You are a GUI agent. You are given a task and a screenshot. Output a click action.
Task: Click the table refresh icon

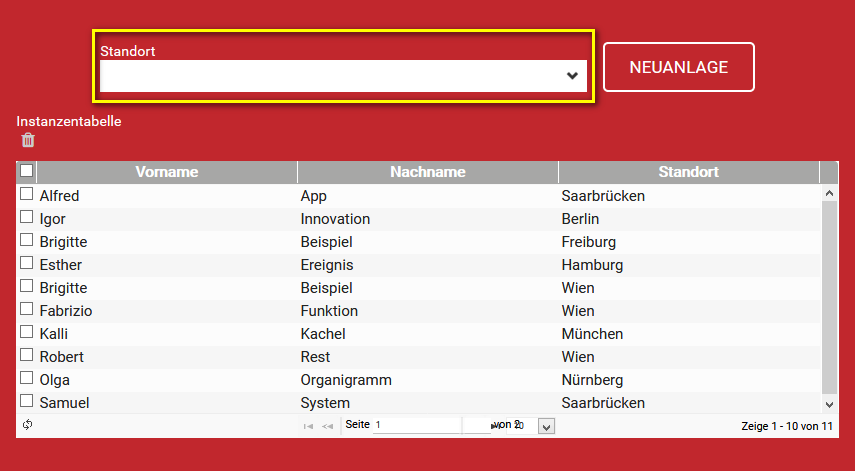tap(27, 425)
